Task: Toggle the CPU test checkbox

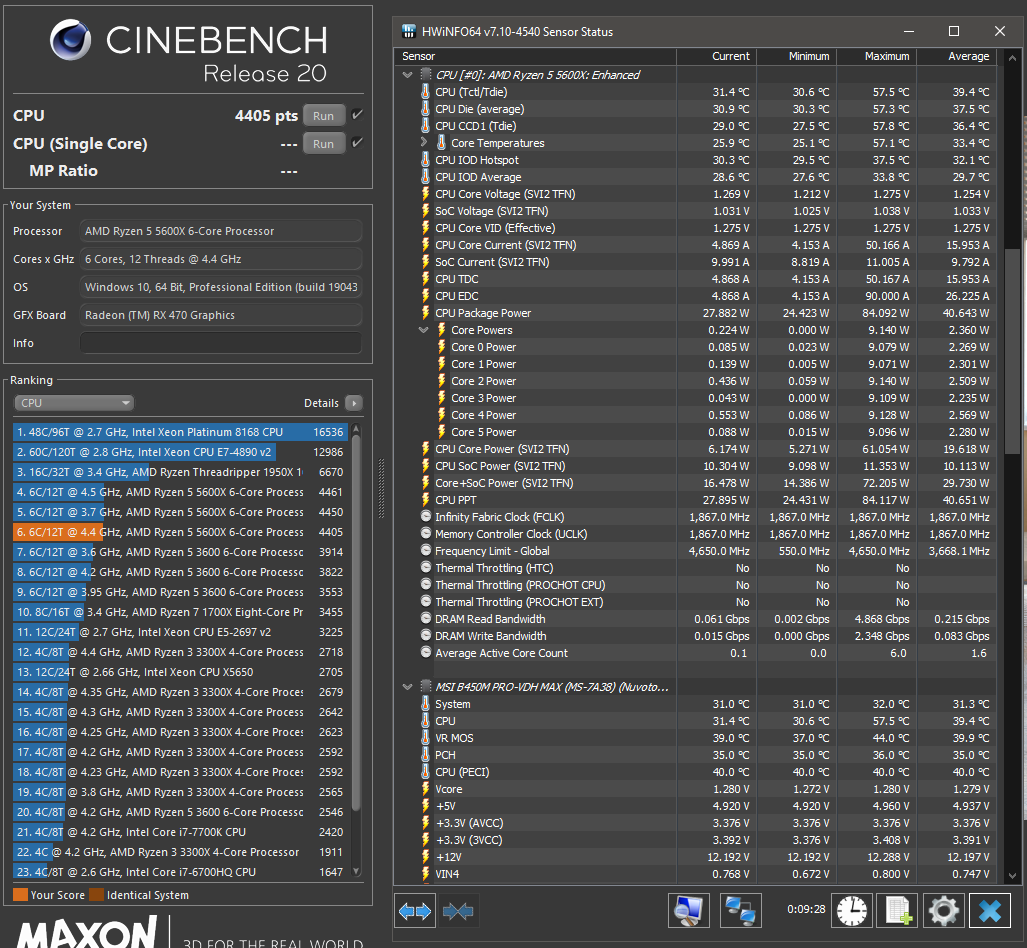Action: pyautogui.click(x=357, y=115)
